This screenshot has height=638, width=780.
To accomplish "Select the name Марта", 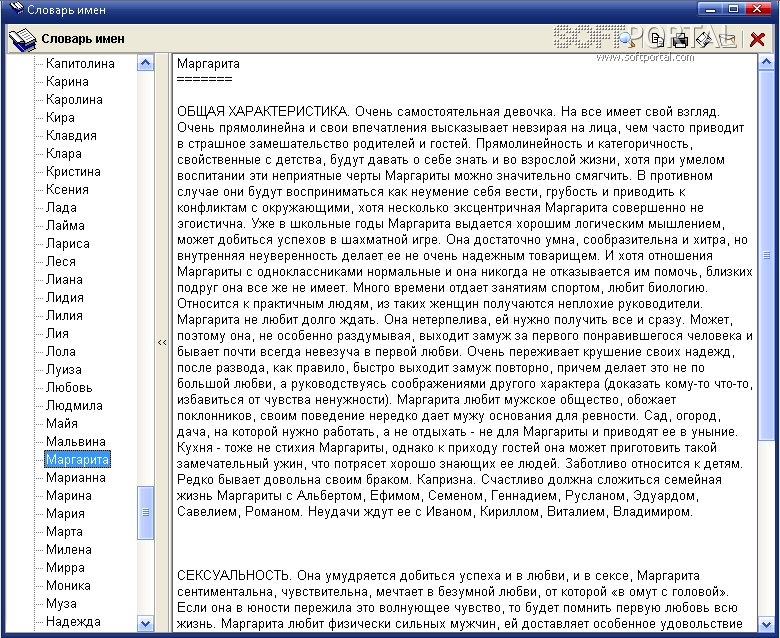I will tap(64, 532).
